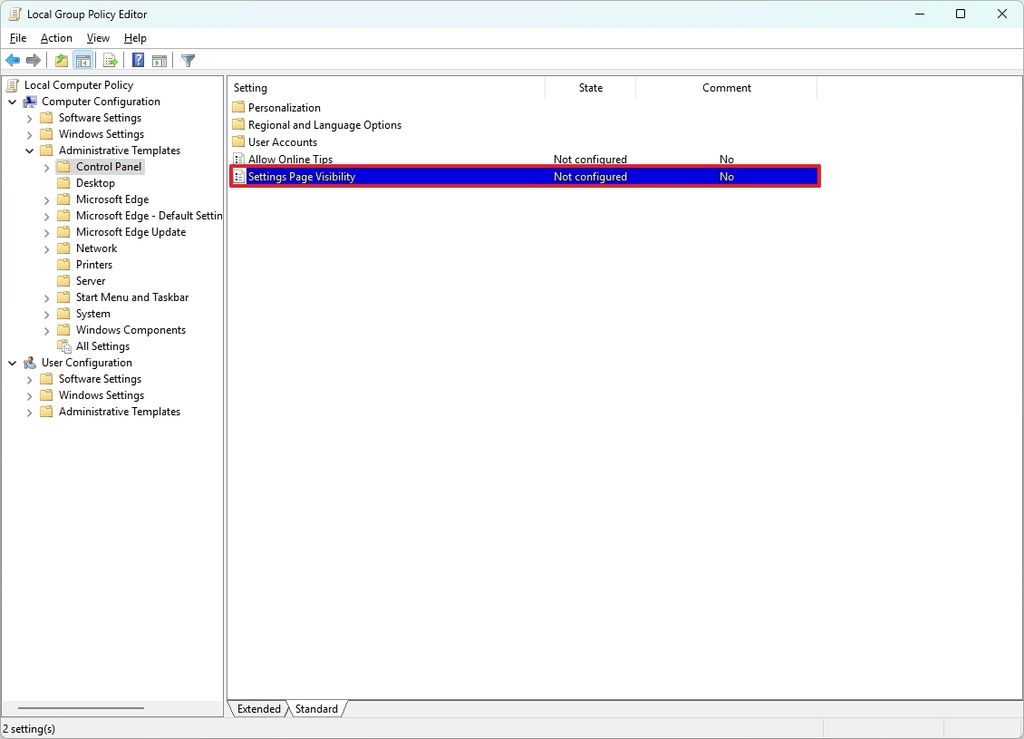Image resolution: width=1024 pixels, height=739 pixels.
Task: Click the Back navigation arrow icon
Action: point(13,60)
